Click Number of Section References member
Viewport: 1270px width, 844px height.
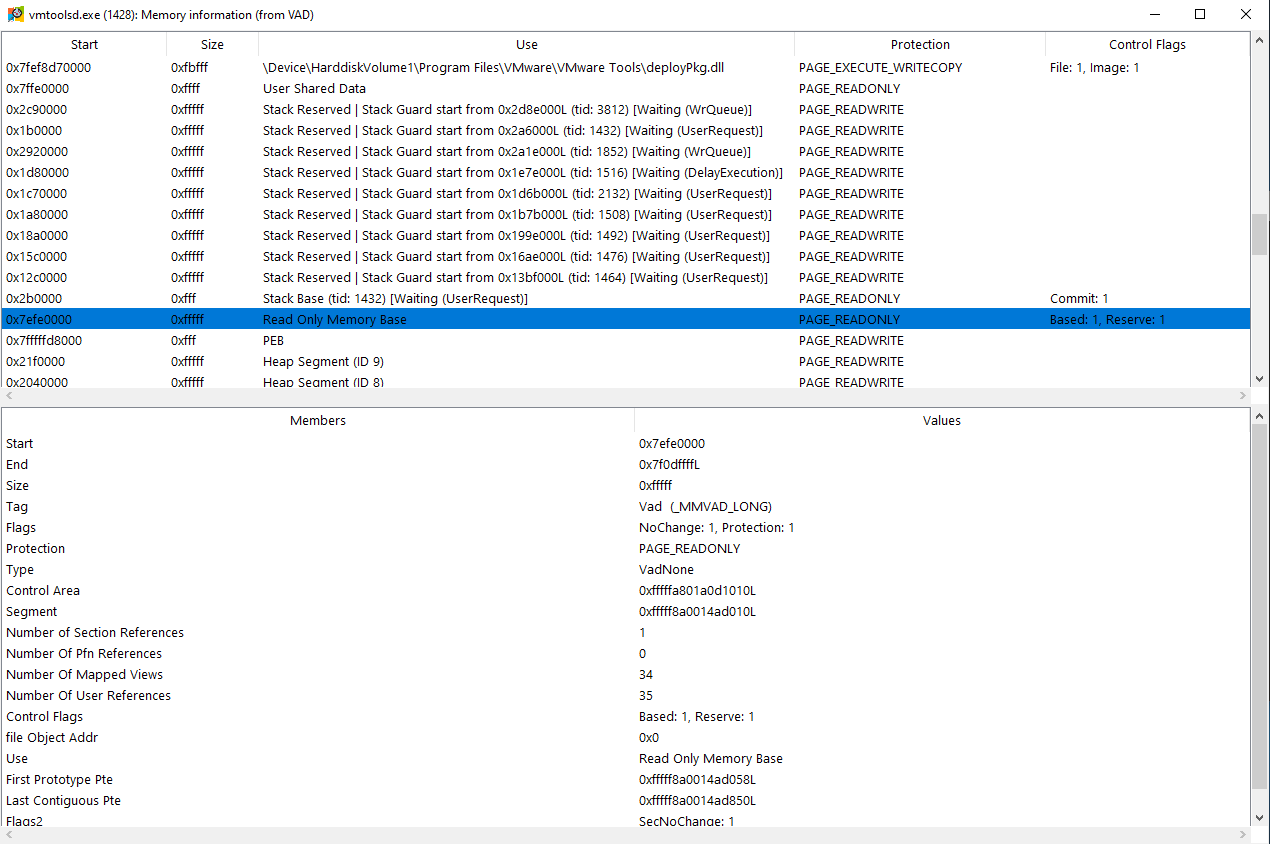(95, 632)
